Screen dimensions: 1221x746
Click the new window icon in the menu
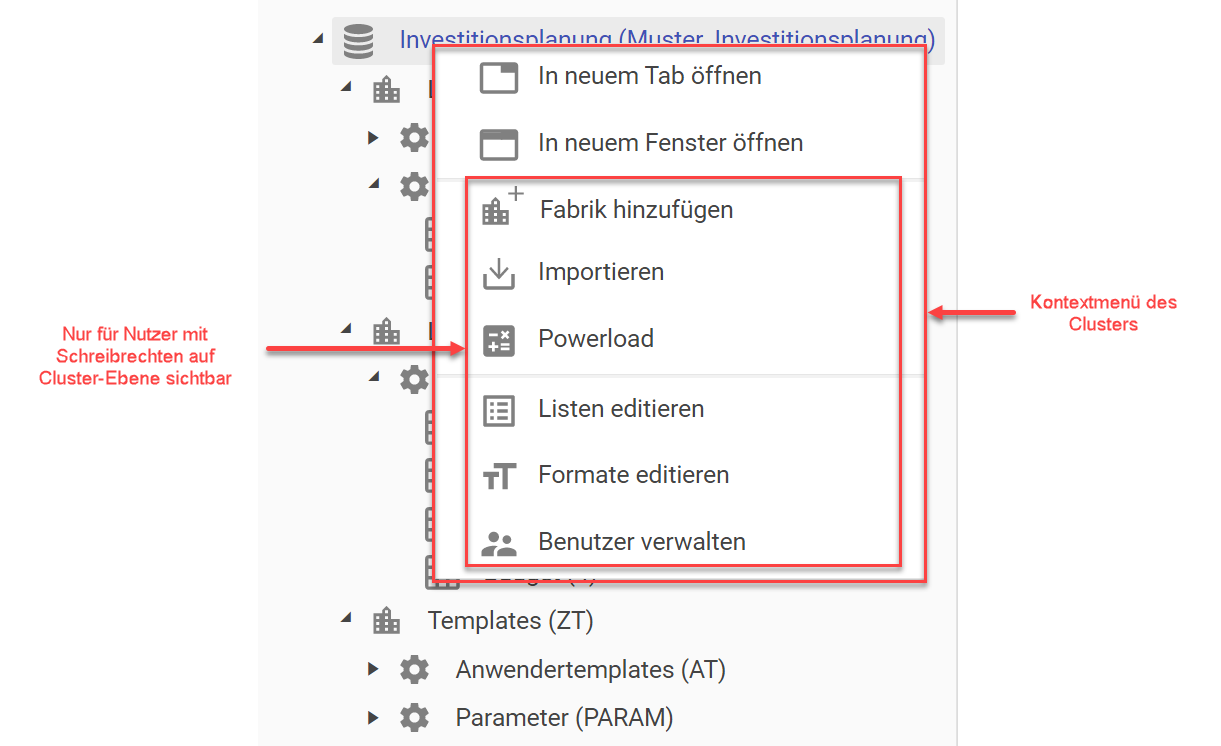point(498,142)
